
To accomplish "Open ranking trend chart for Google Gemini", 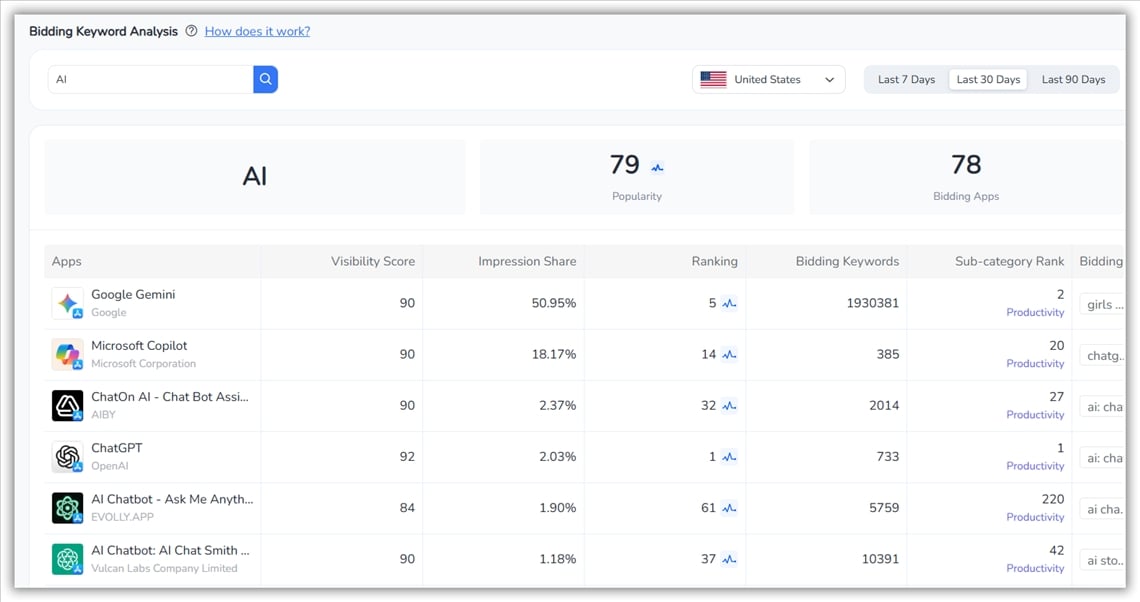I will [729, 303].
